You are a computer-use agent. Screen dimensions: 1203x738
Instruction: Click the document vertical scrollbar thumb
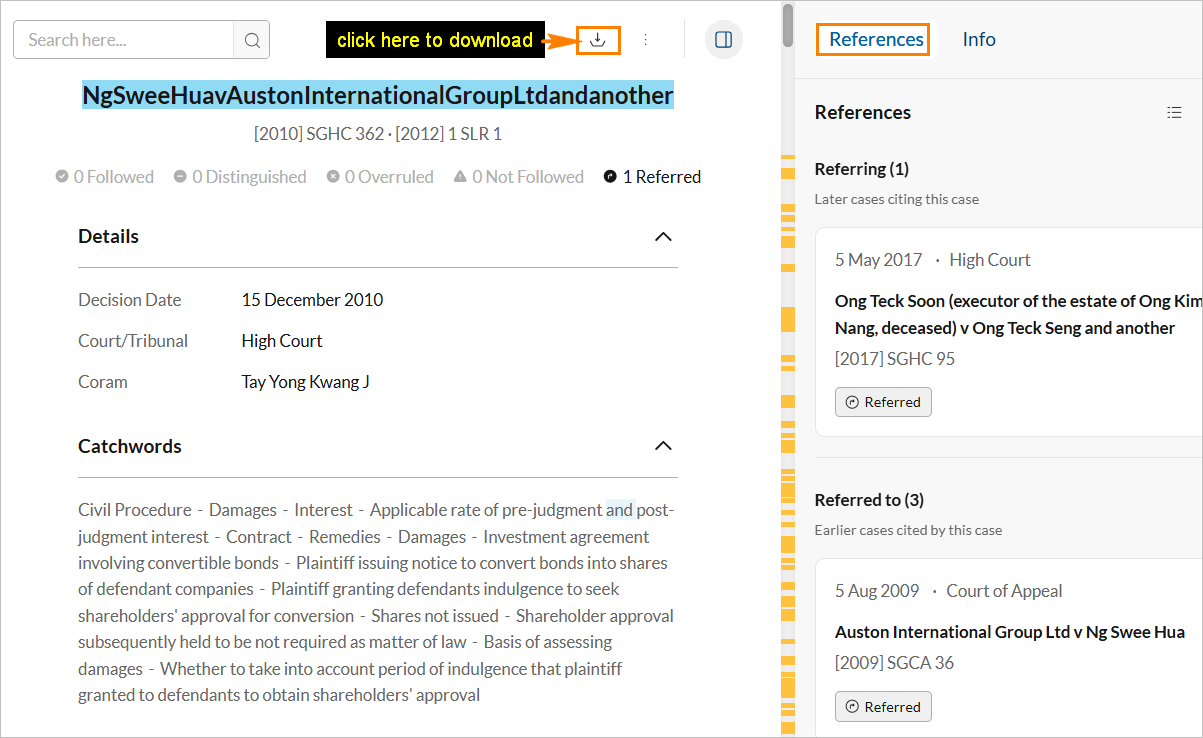coord(788,25)
